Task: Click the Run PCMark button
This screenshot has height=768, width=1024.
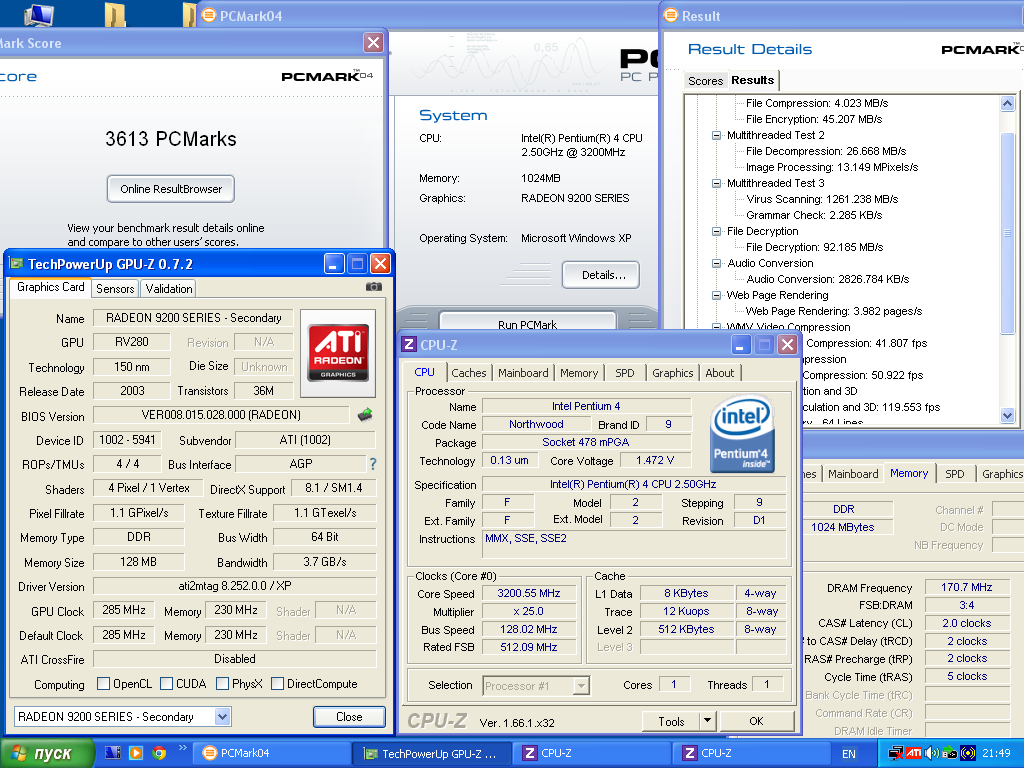Action: pyautogui.click(x=528, y=322)
